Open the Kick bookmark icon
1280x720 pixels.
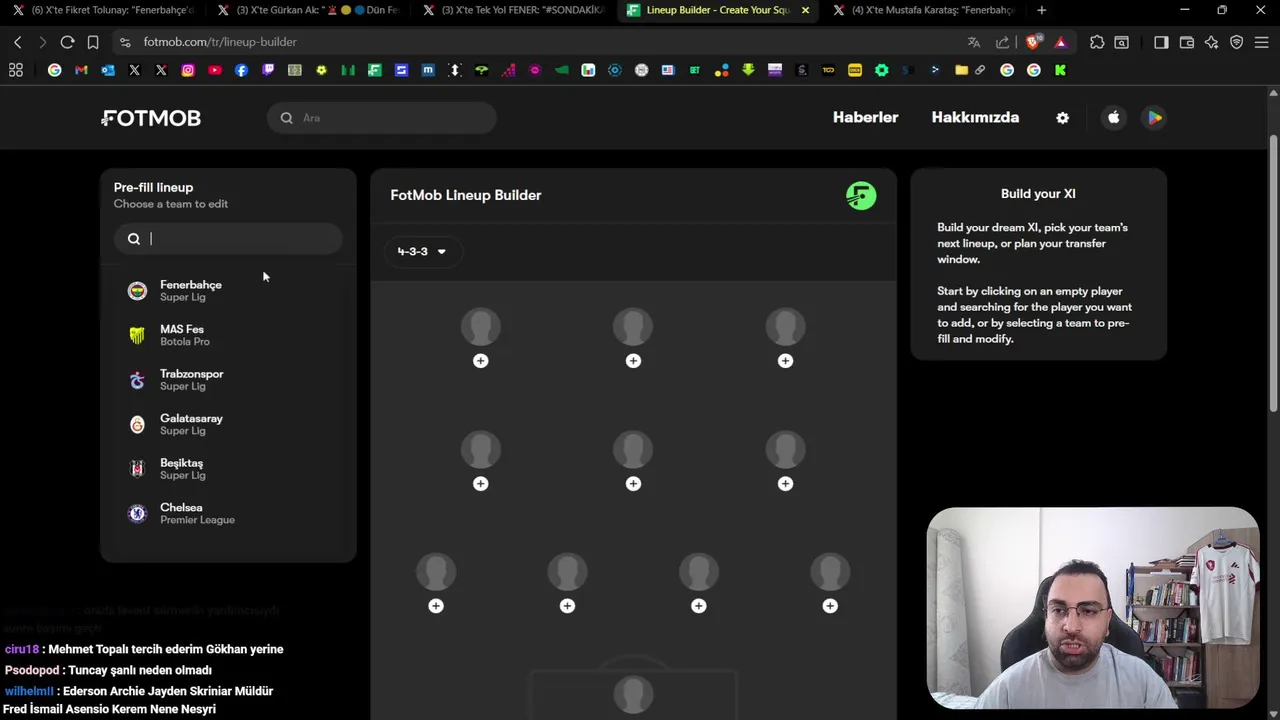click(x=1060, y=70)
